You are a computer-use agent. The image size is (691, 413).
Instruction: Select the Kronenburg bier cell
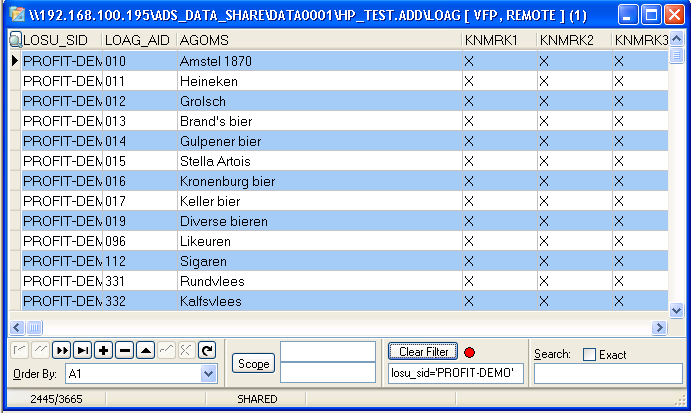pos(319,182)
